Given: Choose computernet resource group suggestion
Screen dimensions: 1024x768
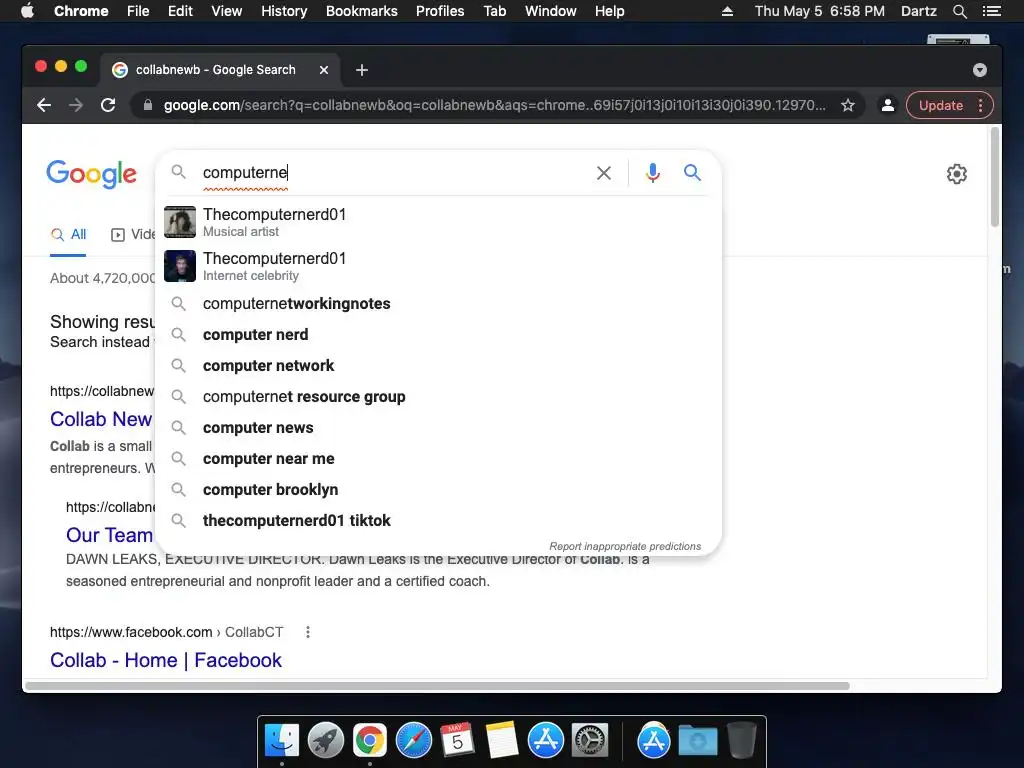Looking at the screenshot, I should (439, 396).
